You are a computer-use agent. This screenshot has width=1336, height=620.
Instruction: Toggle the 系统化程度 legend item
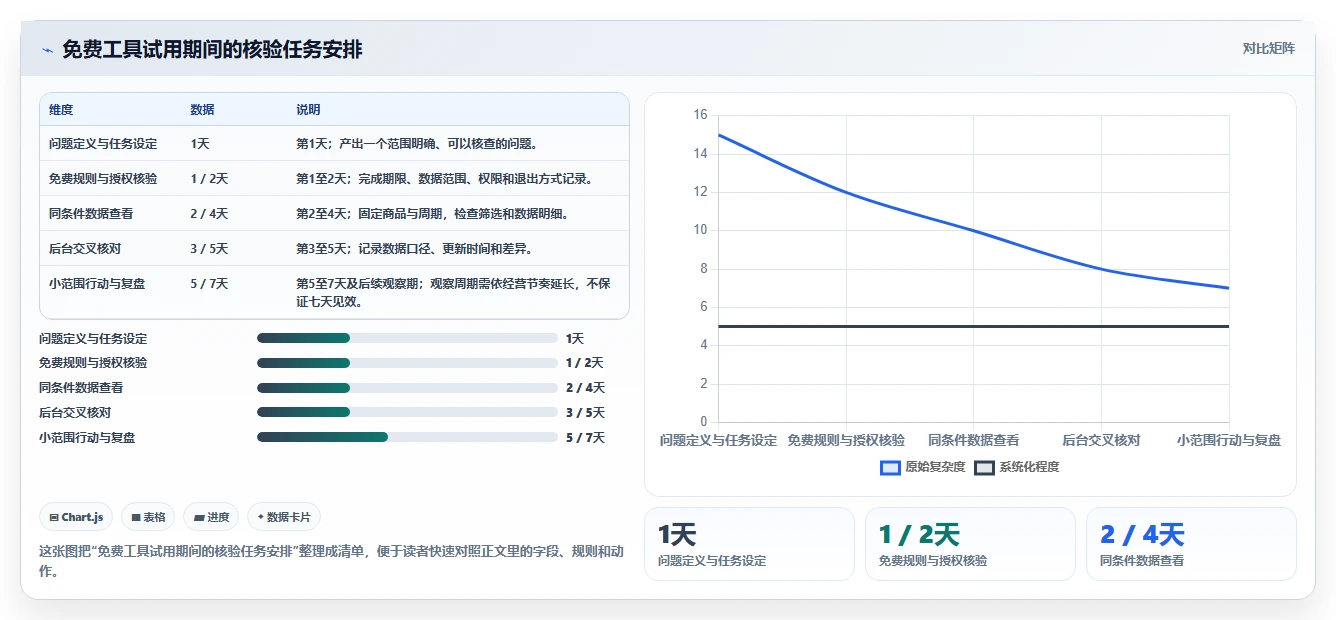coord(1016,467)
